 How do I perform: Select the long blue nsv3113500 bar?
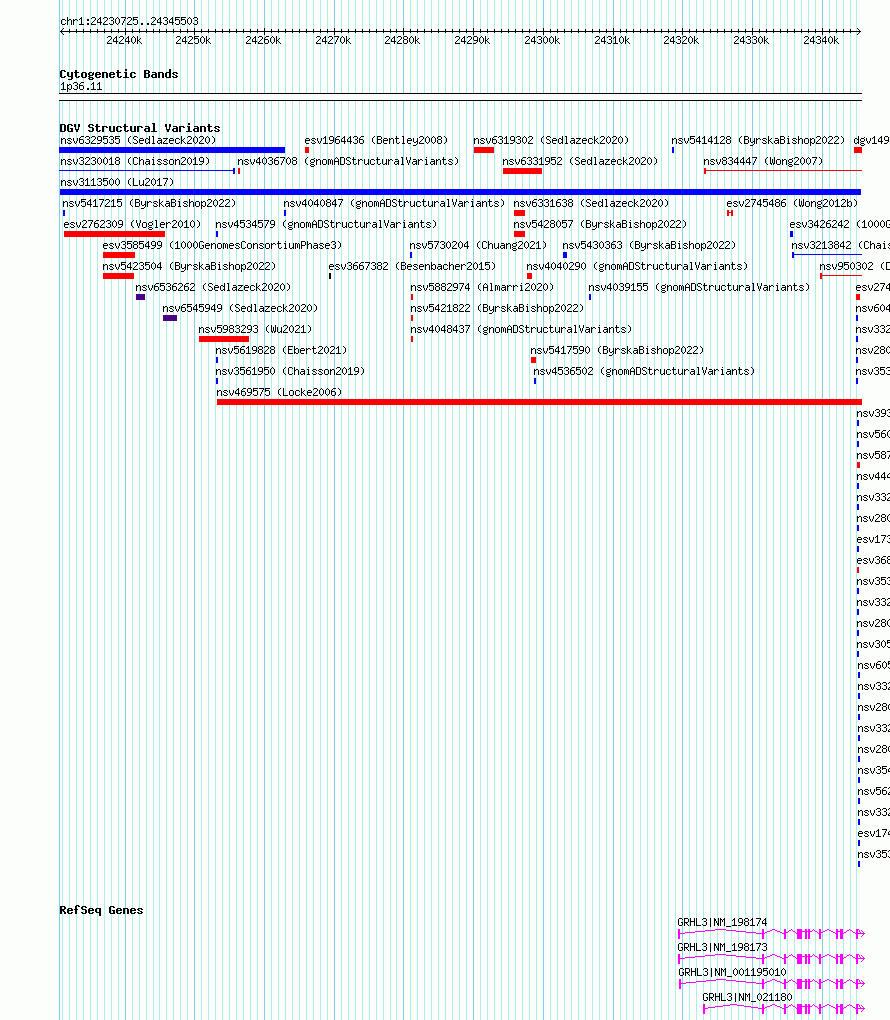tap(461, 192)
